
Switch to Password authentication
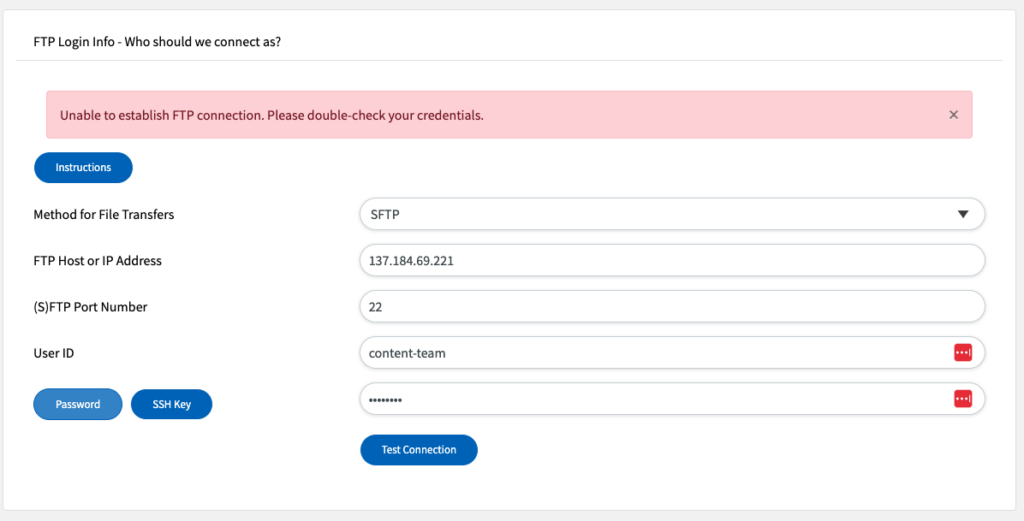(78, 404)
